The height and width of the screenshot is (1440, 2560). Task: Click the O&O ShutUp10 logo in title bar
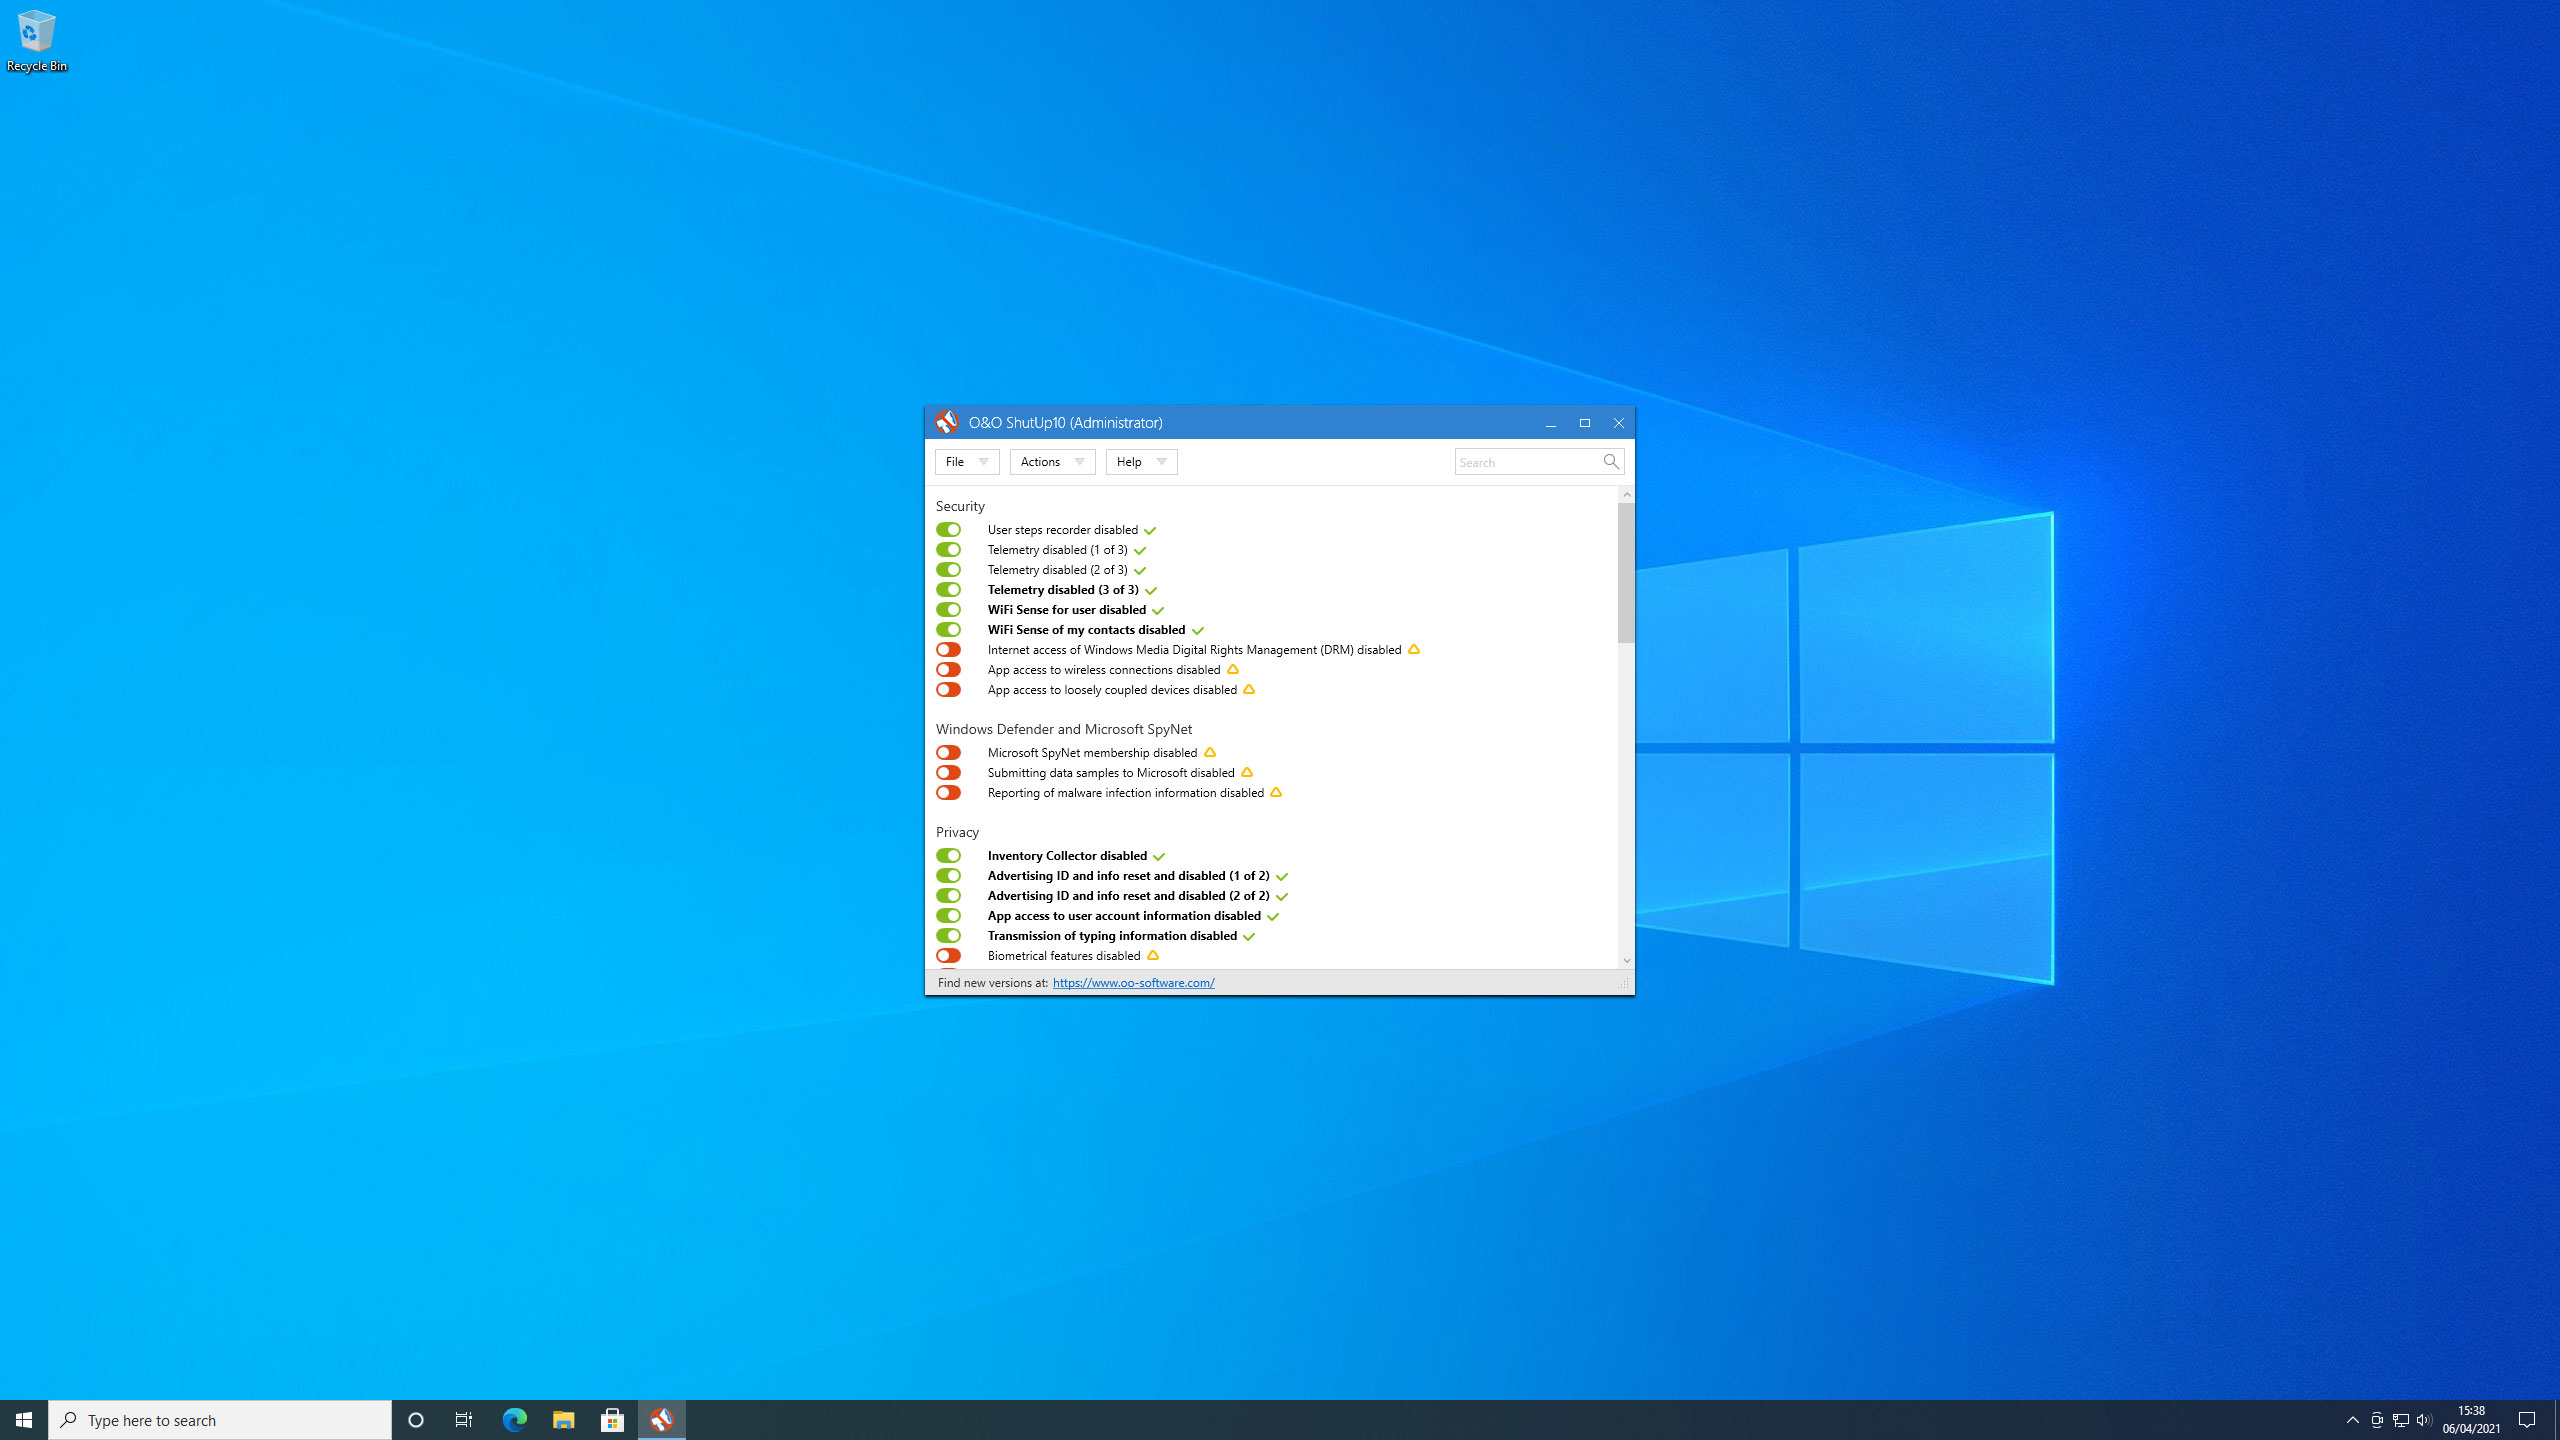tap(946, 422)
